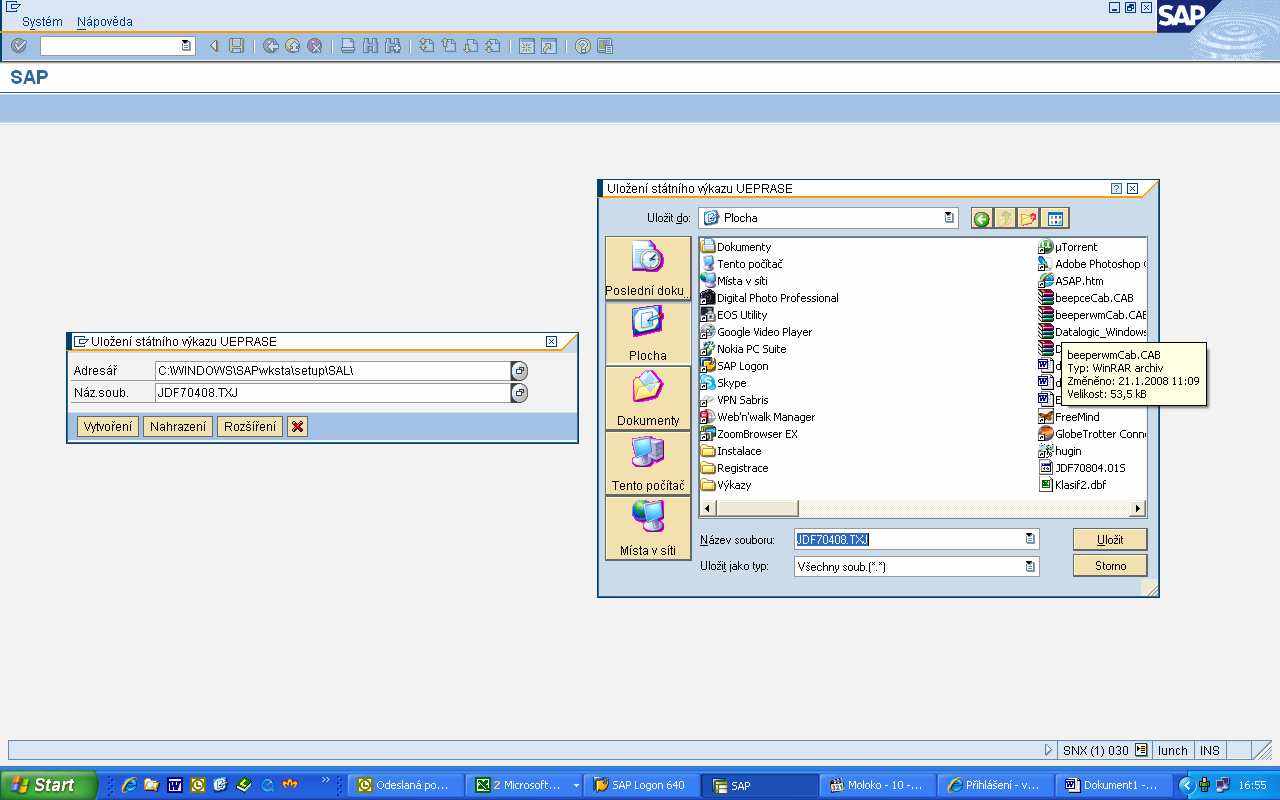Select ASAP.htm in file list
Viewport: 1280px width, 800px height.
[x=1071, y=281]
